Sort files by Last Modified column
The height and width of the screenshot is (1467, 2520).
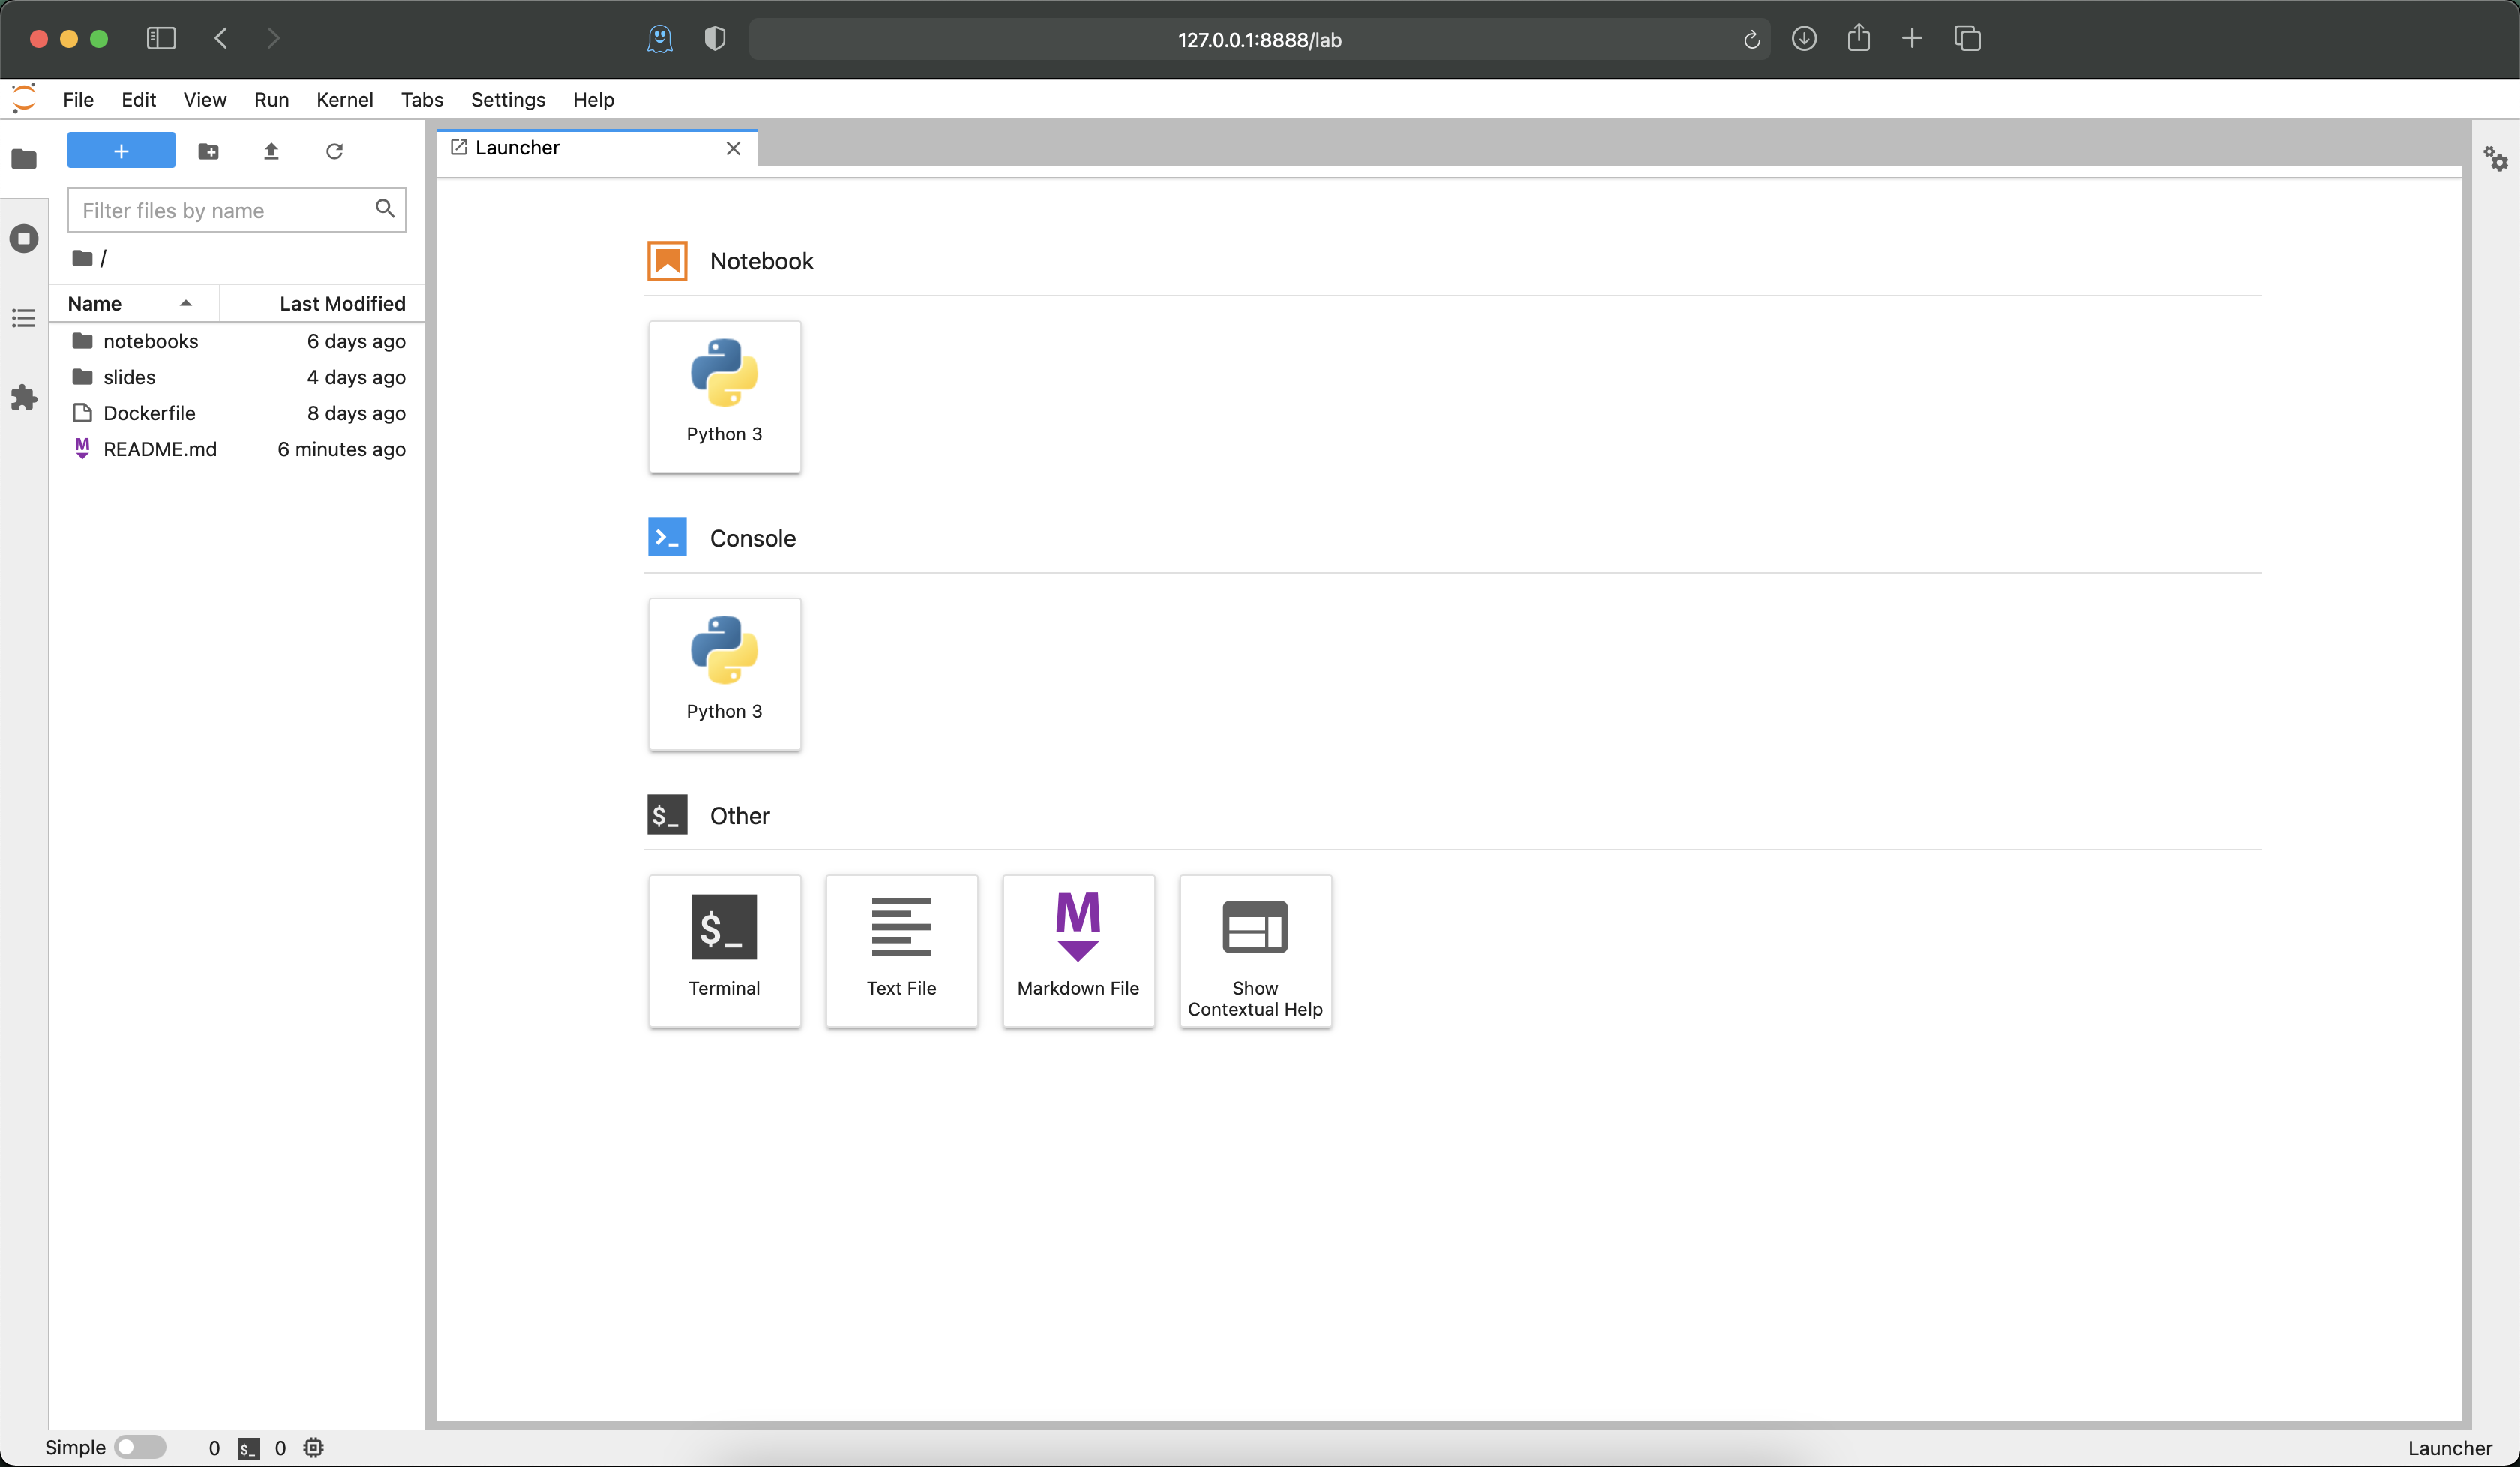point(342,303)
